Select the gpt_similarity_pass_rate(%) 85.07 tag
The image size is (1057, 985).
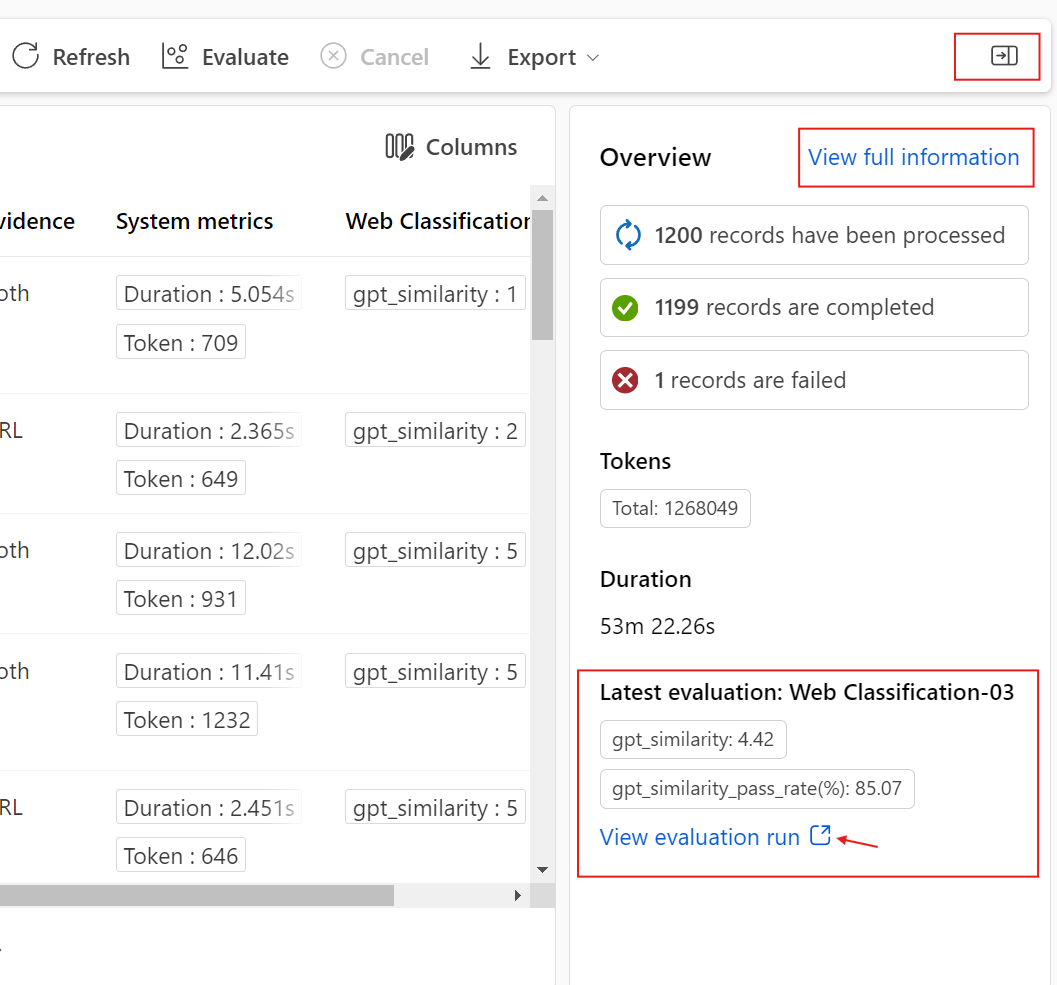point(757,789)
